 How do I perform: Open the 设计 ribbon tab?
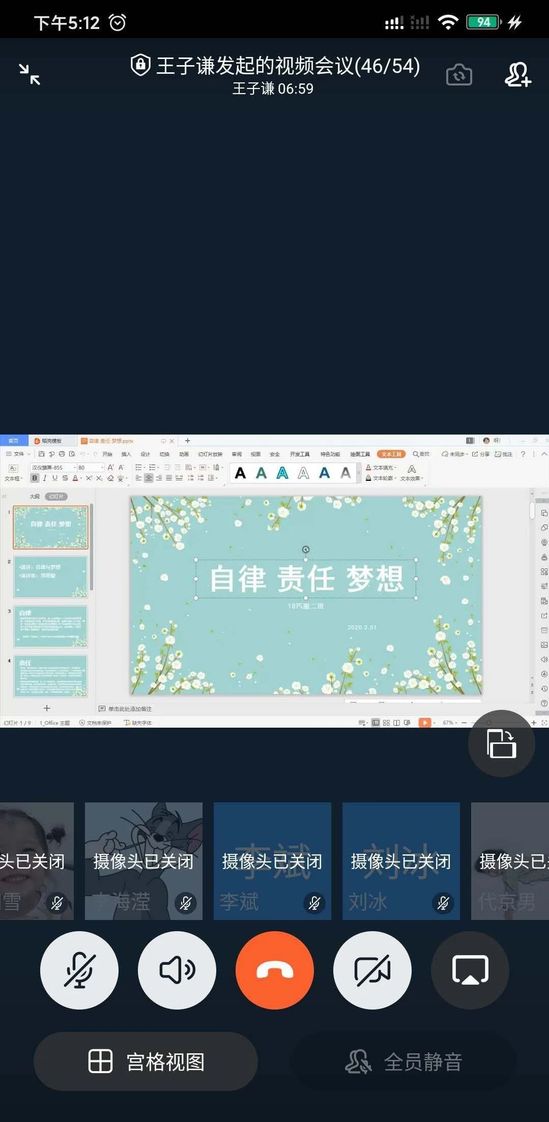tap(145, 454)
